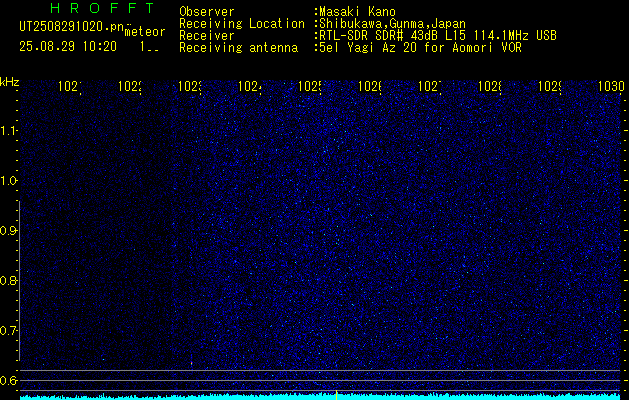Click the cyan signal level strip
Screen dimensions: 629x400
click(321, 397)
